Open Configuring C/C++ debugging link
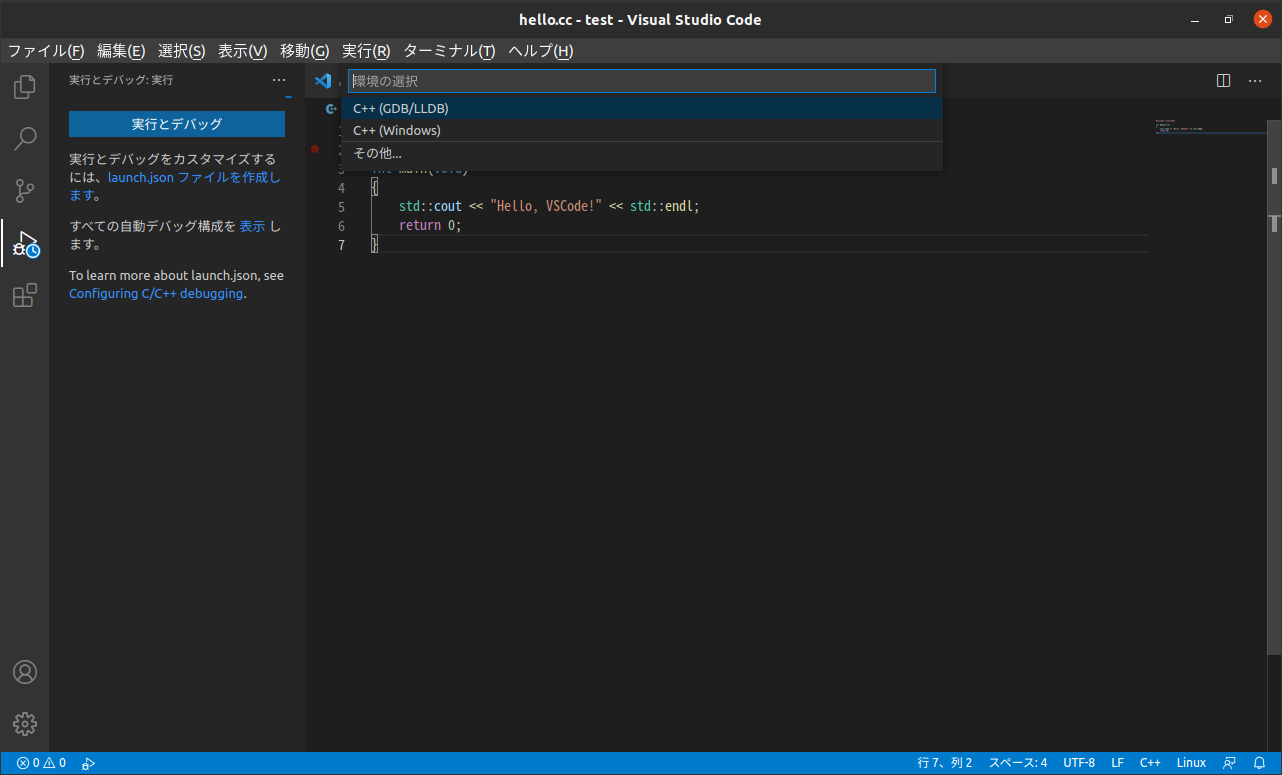 point(156,294)
